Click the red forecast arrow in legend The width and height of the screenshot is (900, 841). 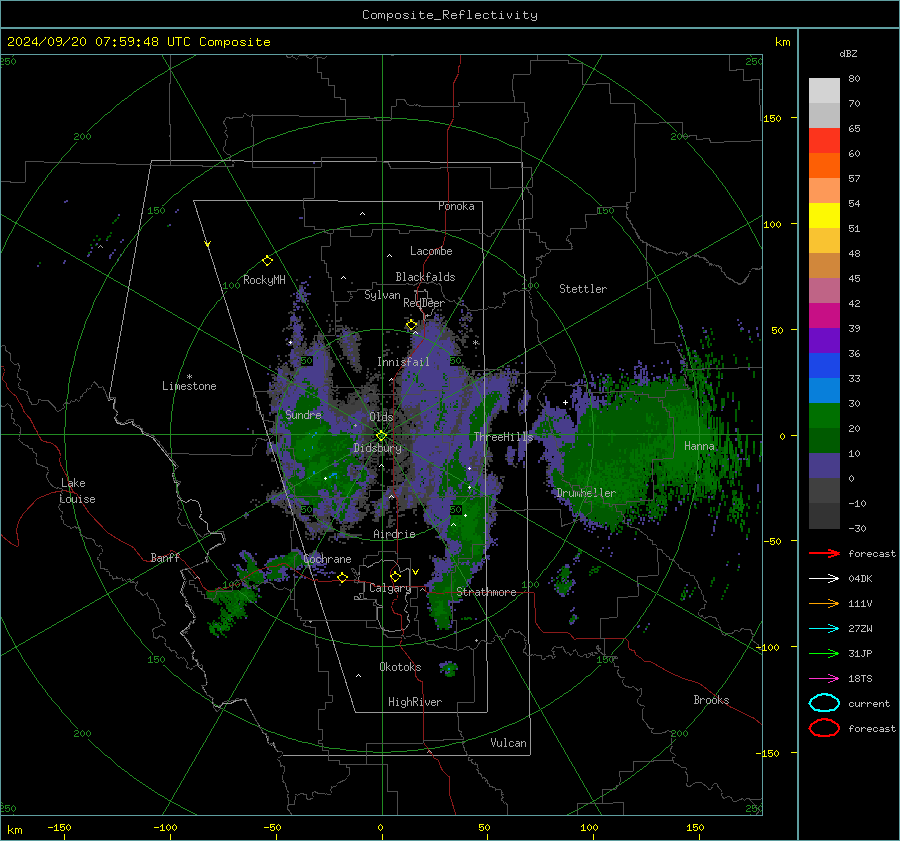(824, 553)
